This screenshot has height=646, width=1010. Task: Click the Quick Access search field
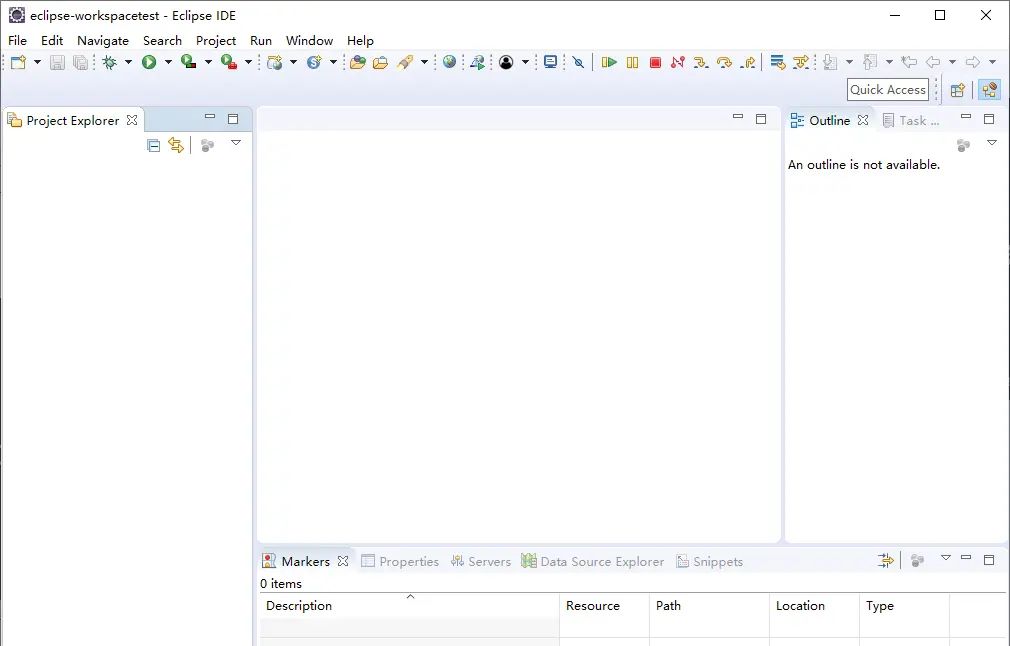pos(887,89)
